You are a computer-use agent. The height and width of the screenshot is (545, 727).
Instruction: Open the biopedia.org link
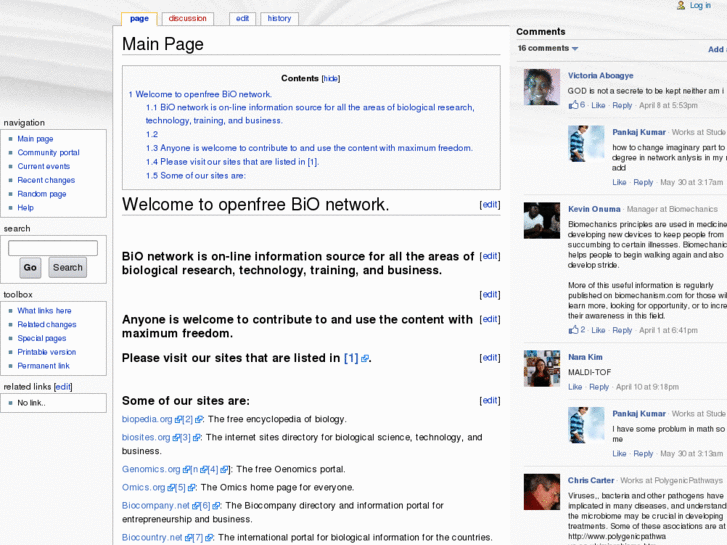[147, 419]
